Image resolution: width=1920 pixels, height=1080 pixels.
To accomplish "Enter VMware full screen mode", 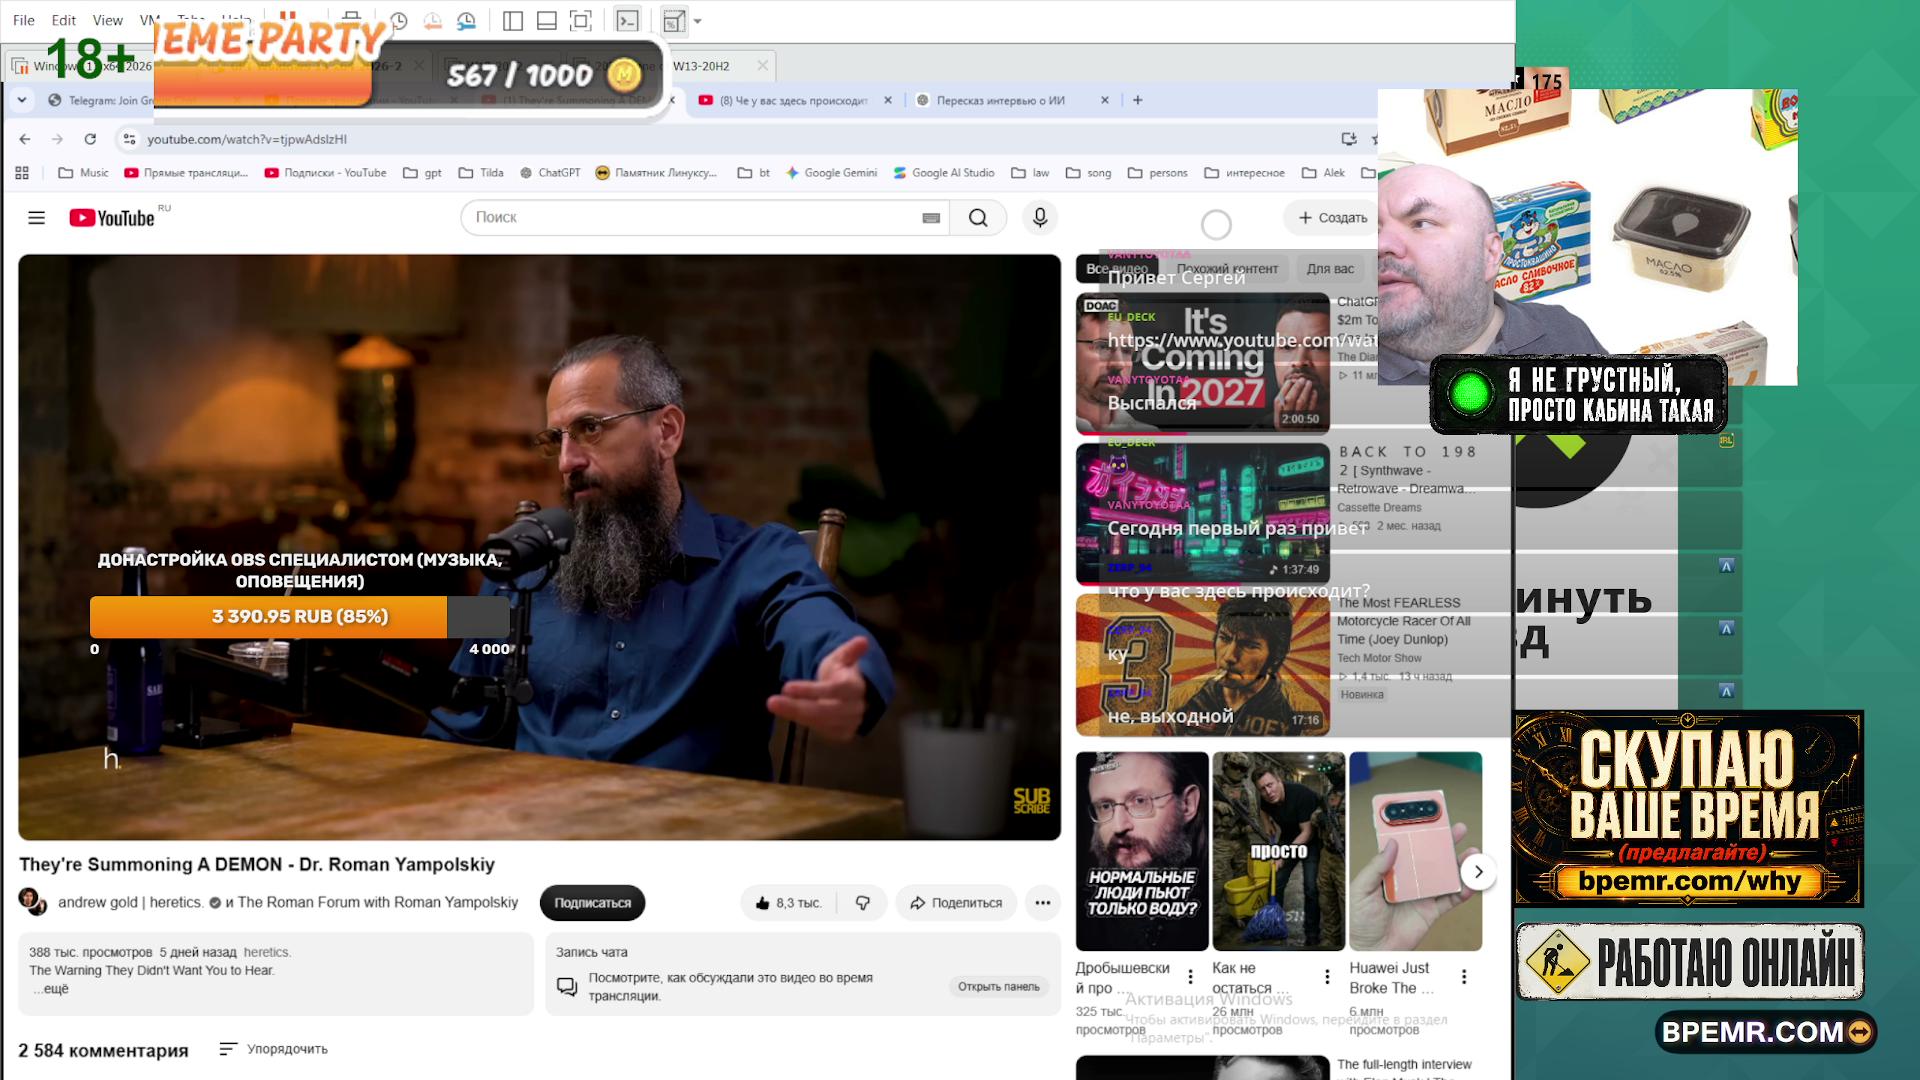I will click(581, 20).
